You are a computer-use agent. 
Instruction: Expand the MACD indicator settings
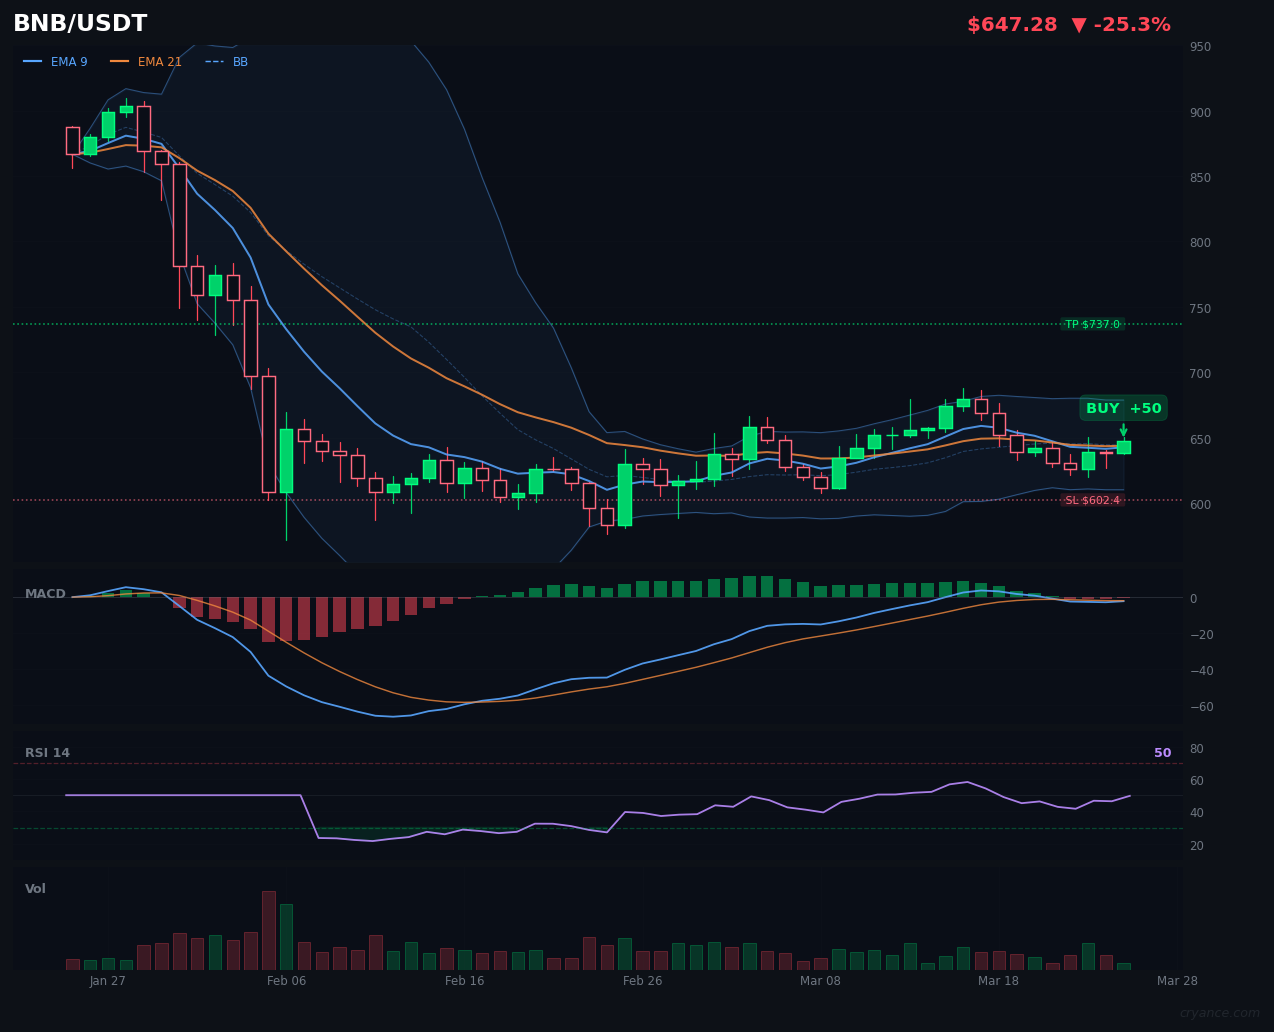point(45,593)
